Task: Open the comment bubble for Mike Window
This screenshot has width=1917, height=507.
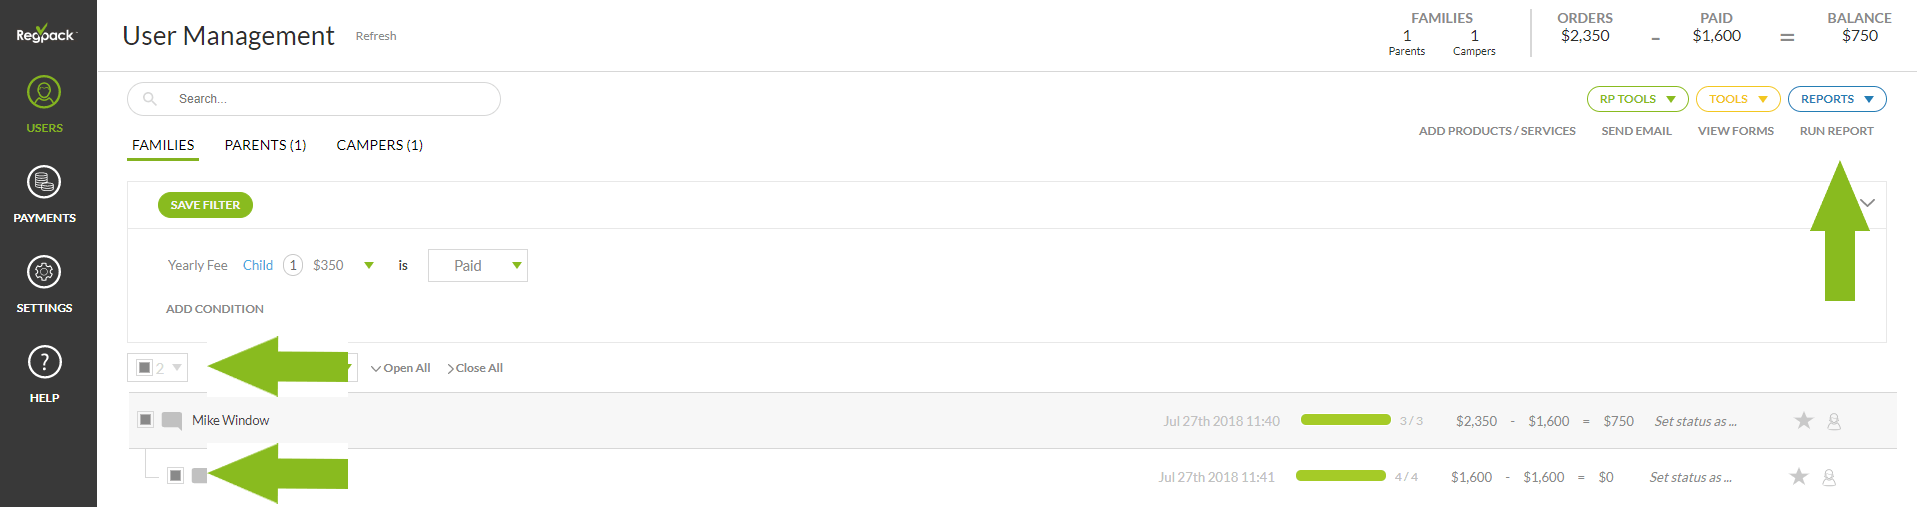Action: (x=172, y=420)
